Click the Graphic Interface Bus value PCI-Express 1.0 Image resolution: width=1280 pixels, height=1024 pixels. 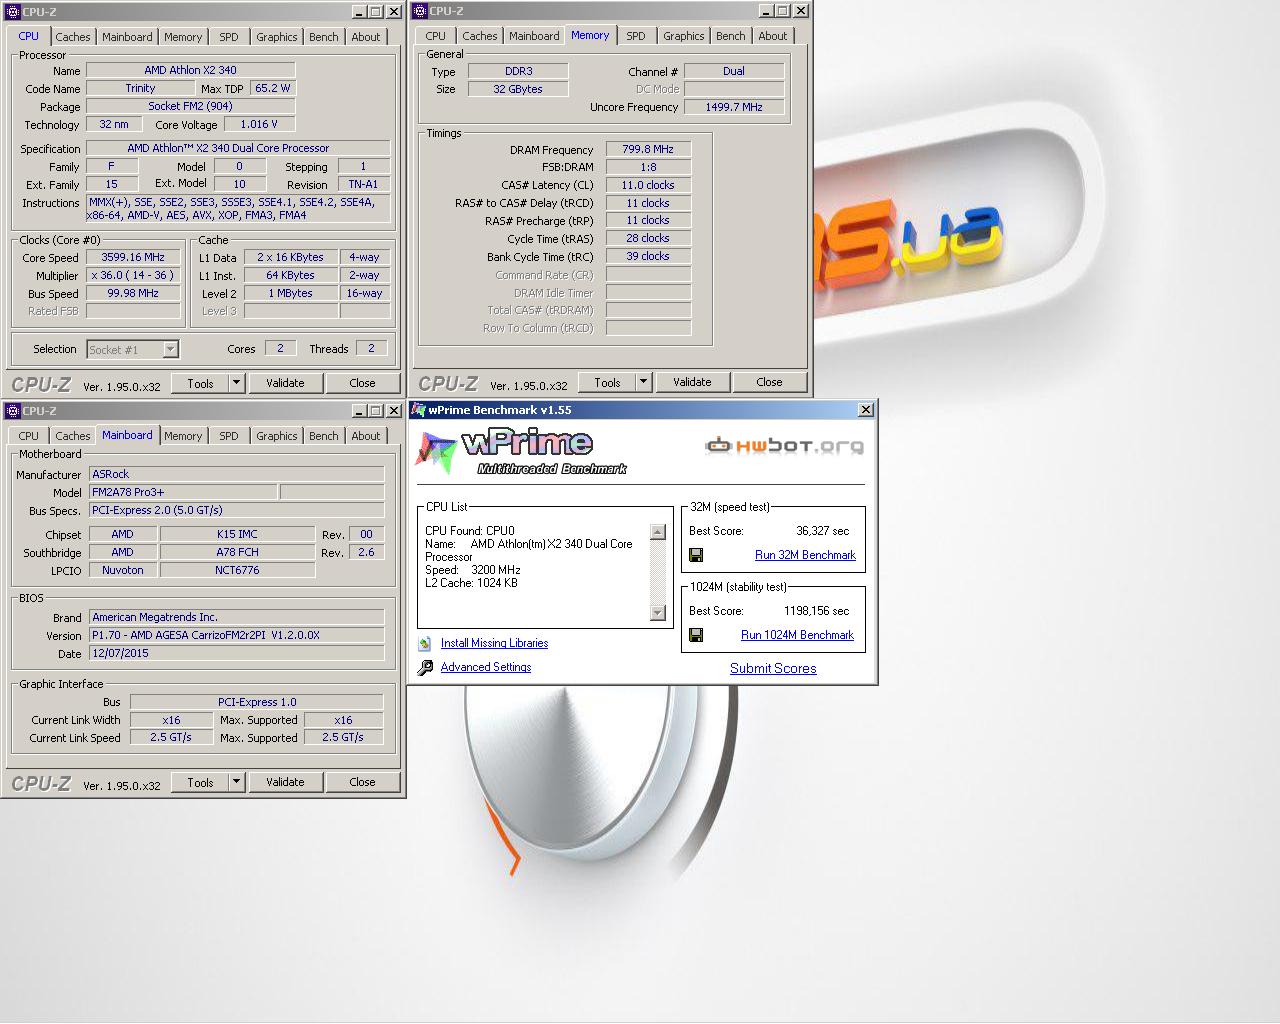(257, 702)
